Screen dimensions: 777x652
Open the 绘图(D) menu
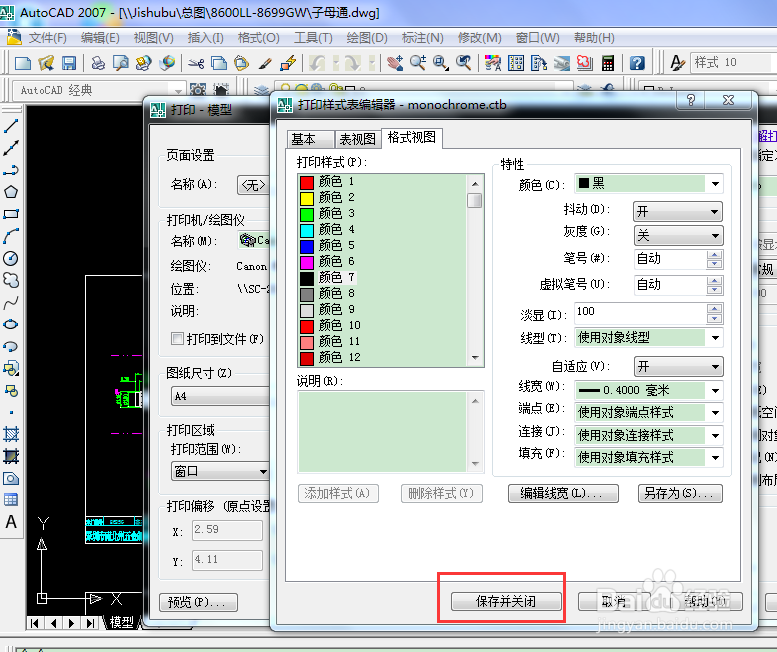[x=367, y=38]
